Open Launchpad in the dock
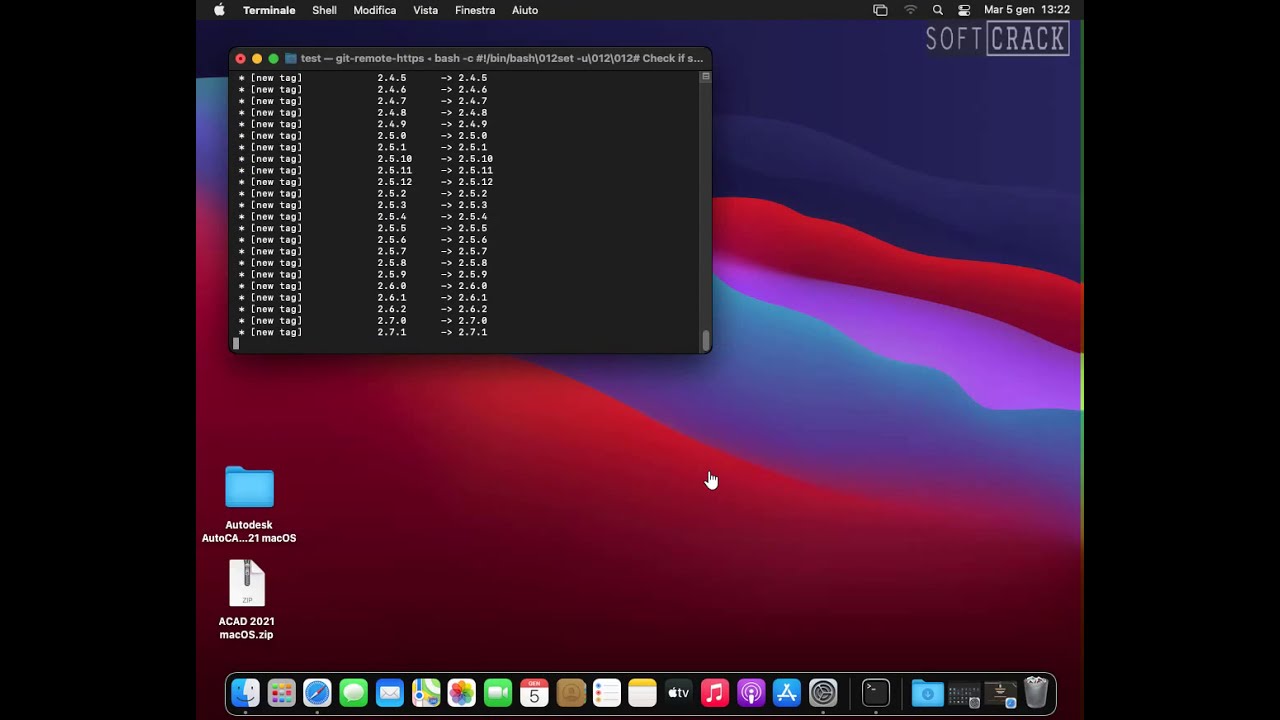Viewport: 1280px width, 720px height. [281, 693]
